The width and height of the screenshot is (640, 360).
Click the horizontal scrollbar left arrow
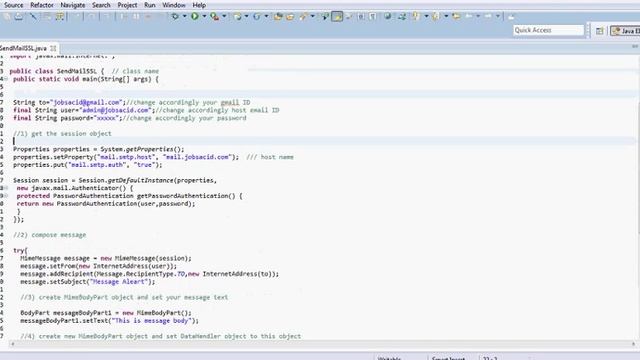pos(13,344)
